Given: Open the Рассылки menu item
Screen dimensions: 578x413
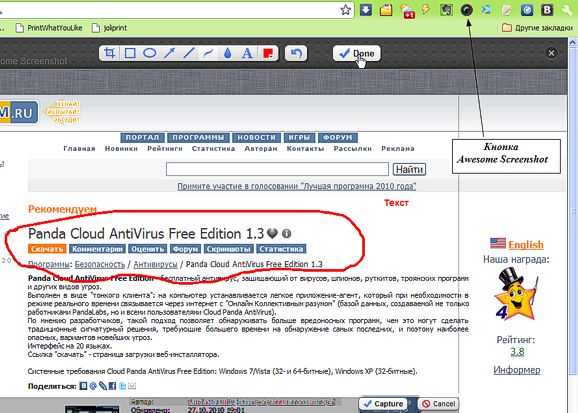Looking at the screenshot, I should [x=352, y=149].
